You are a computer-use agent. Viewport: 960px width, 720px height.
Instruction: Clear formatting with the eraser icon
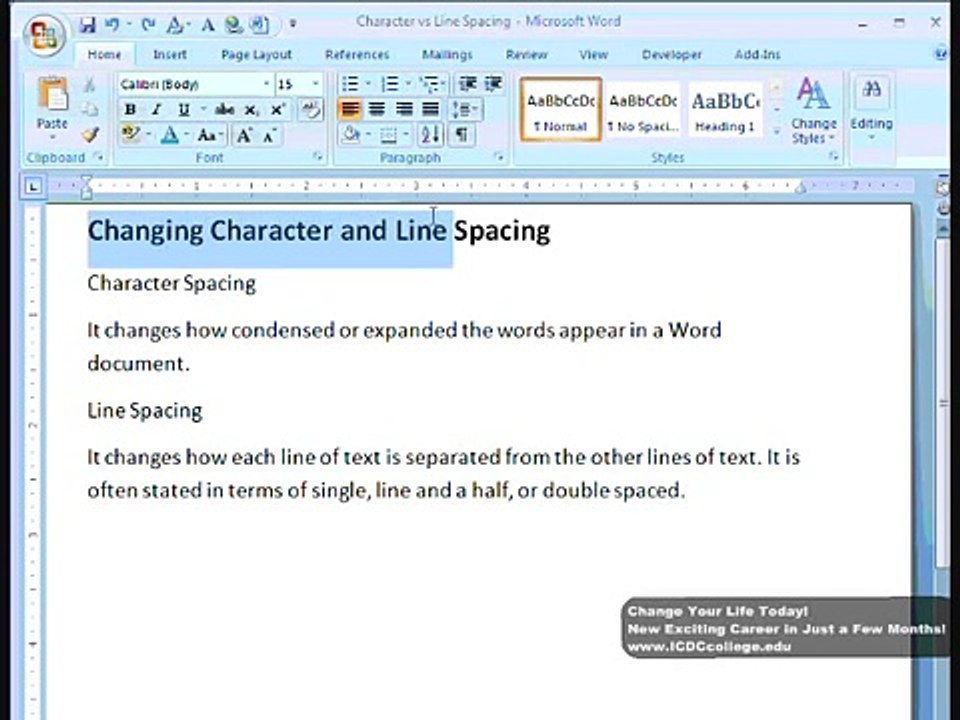click(310, 110)
